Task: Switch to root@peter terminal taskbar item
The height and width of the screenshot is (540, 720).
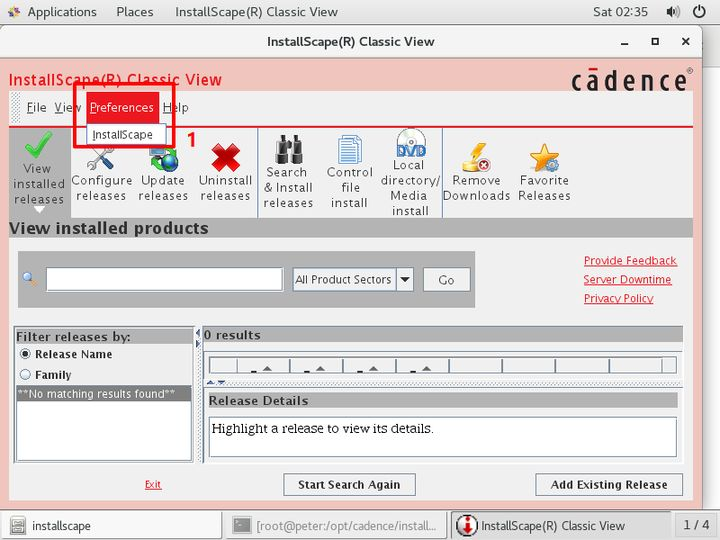Action: [334, 525]
